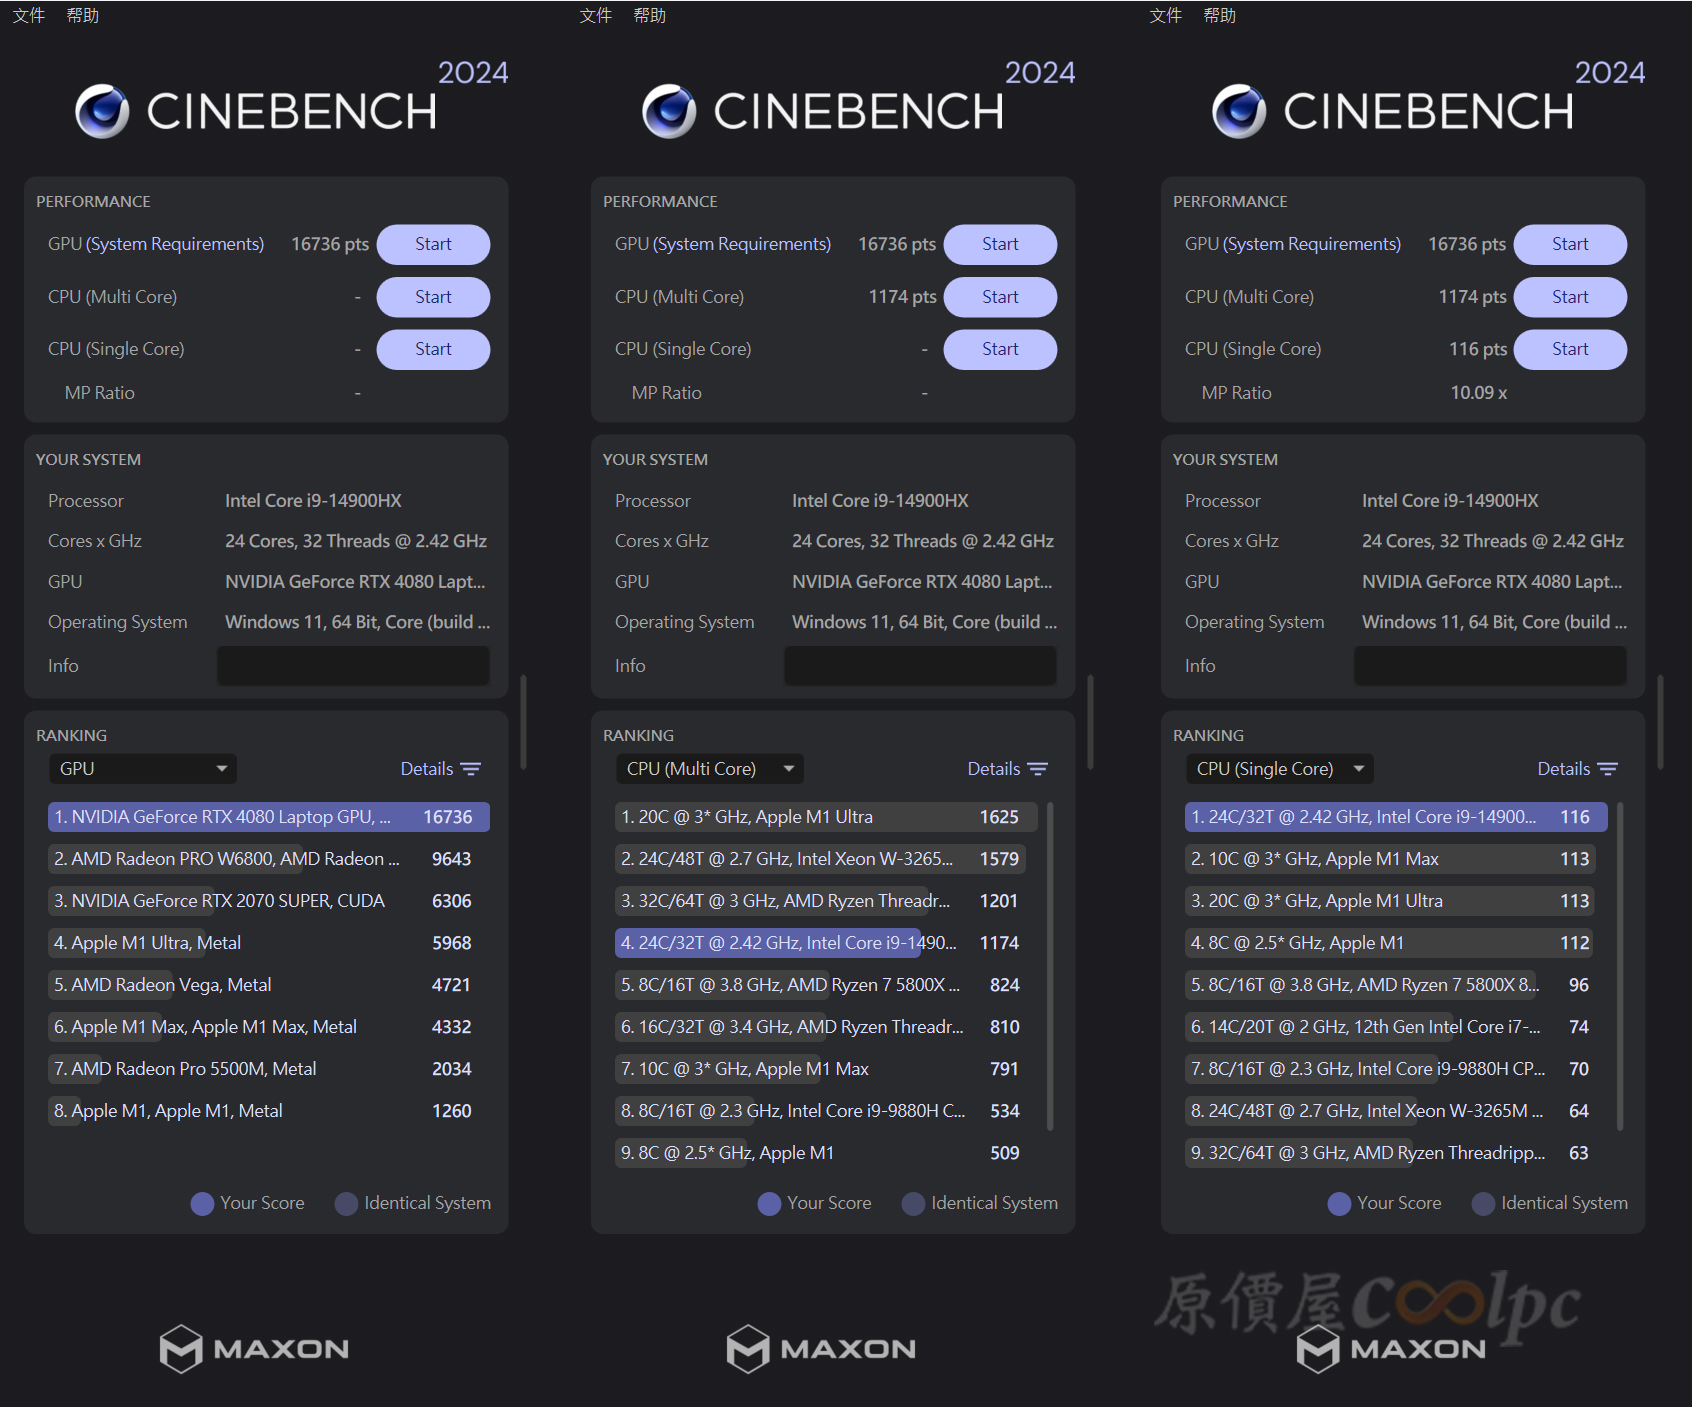Click Details link in Multi Core ranking panel

coord(994,769)
